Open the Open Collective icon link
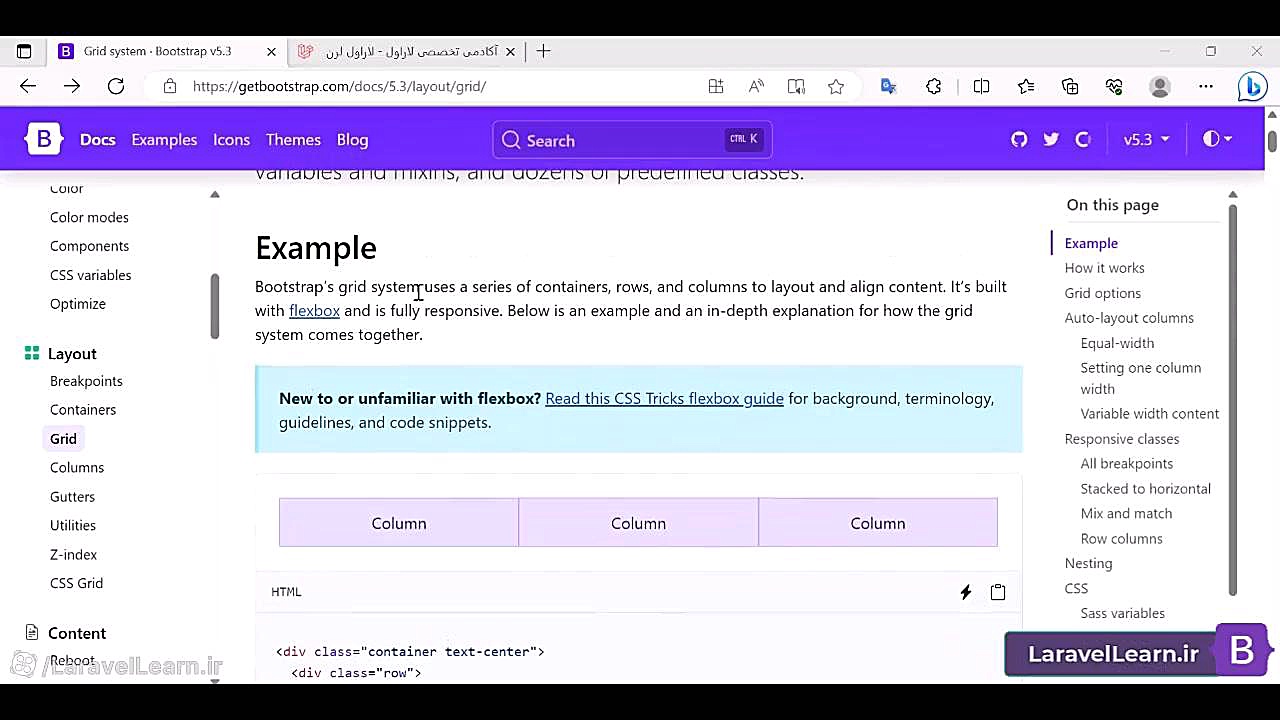This screenshot has height=720, width=1280. [1083, 140]
